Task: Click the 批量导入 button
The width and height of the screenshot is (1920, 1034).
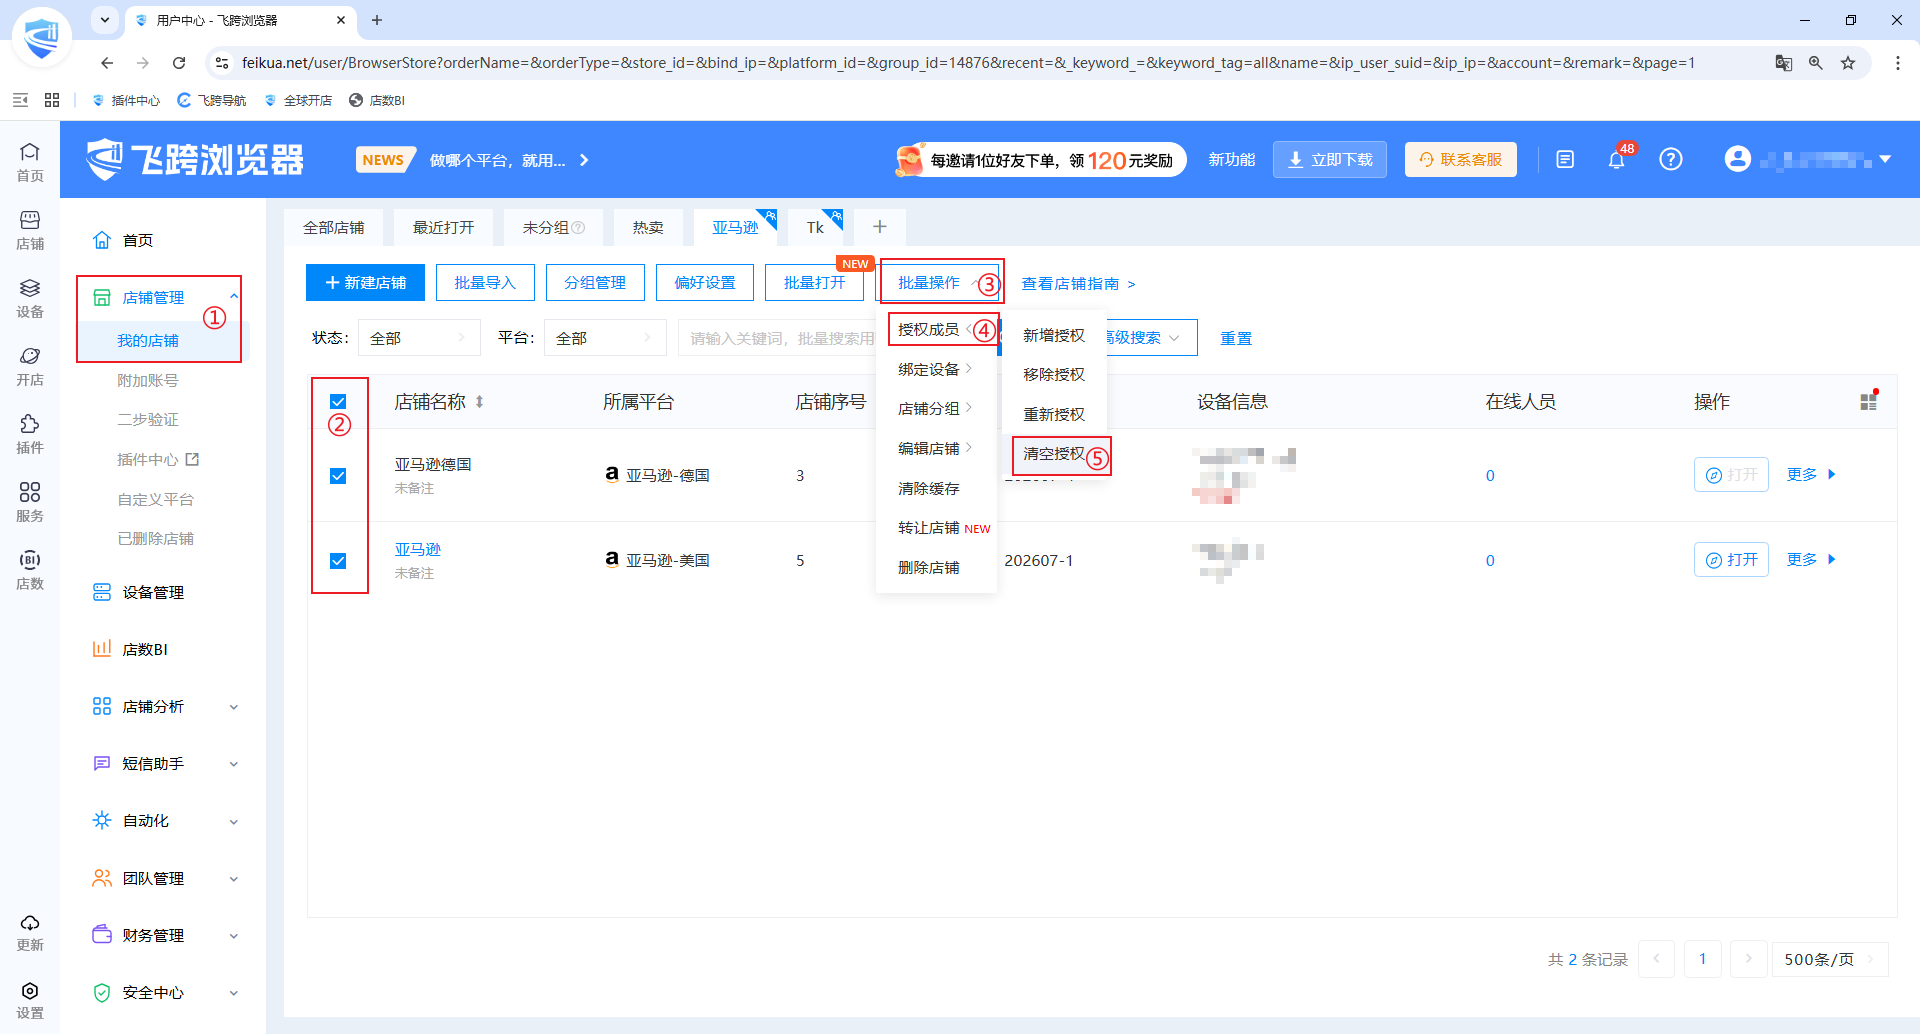Action: point(485,283)
